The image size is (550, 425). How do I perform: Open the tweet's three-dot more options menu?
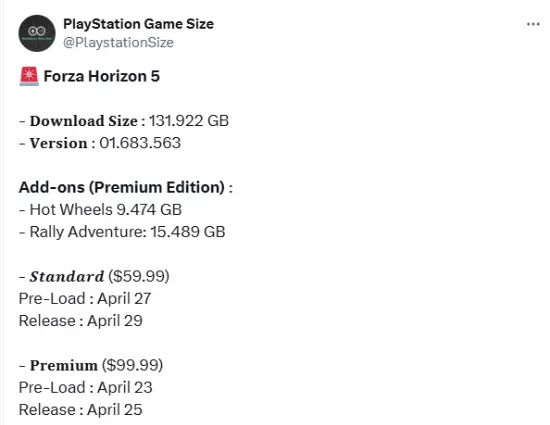tap(533, 24)
